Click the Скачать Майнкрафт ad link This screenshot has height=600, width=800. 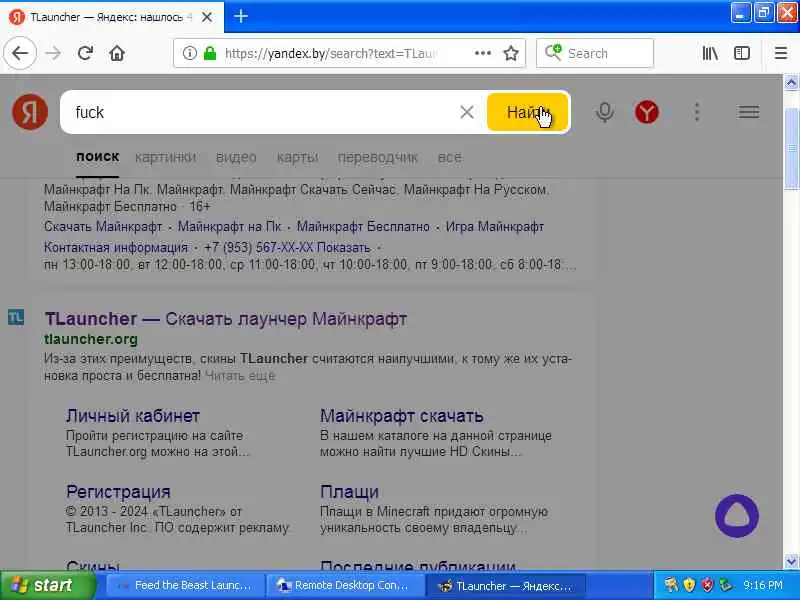(x=103, y=226)
